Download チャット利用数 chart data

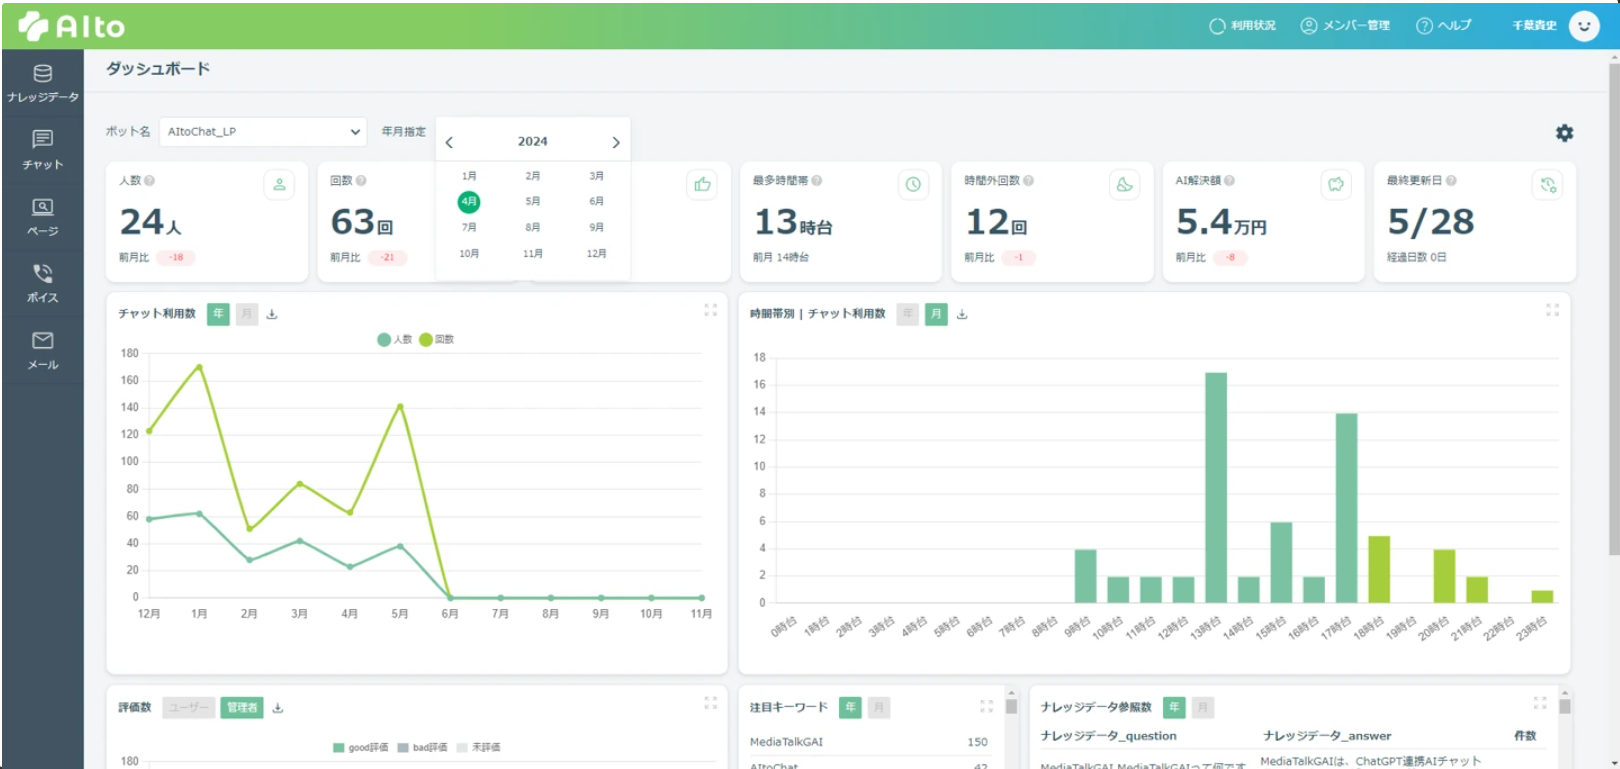coord(272,314)
